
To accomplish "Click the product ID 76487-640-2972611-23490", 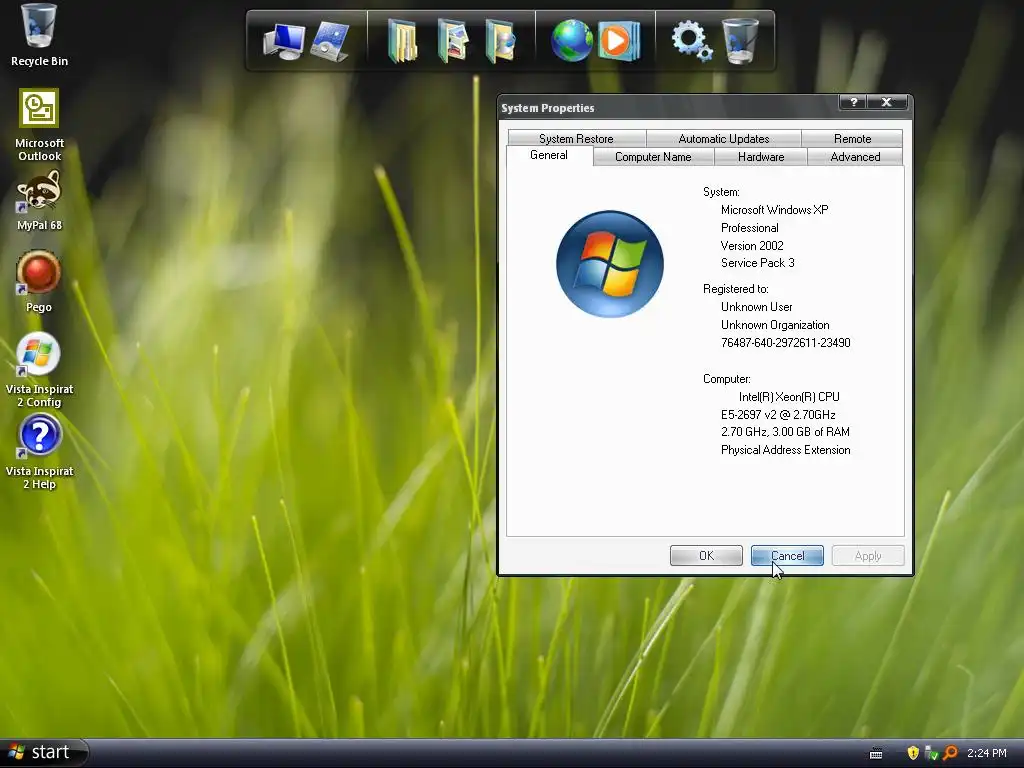I will [x=786, y=343].
